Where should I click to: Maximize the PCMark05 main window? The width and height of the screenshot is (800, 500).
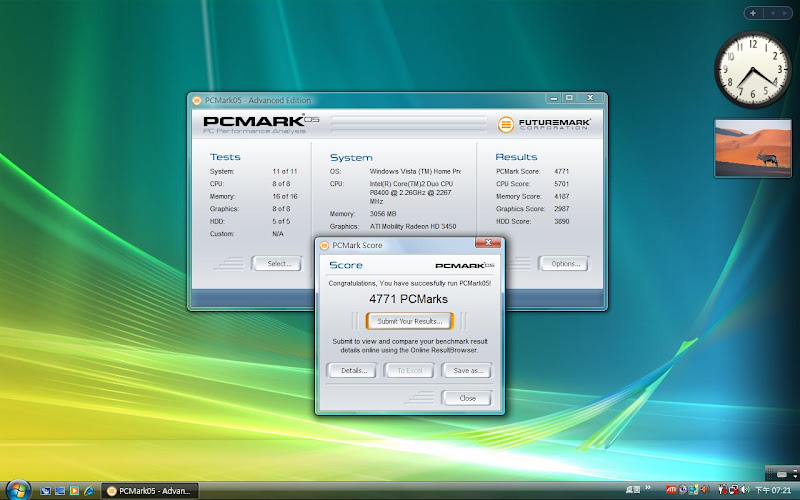(569, 98)
